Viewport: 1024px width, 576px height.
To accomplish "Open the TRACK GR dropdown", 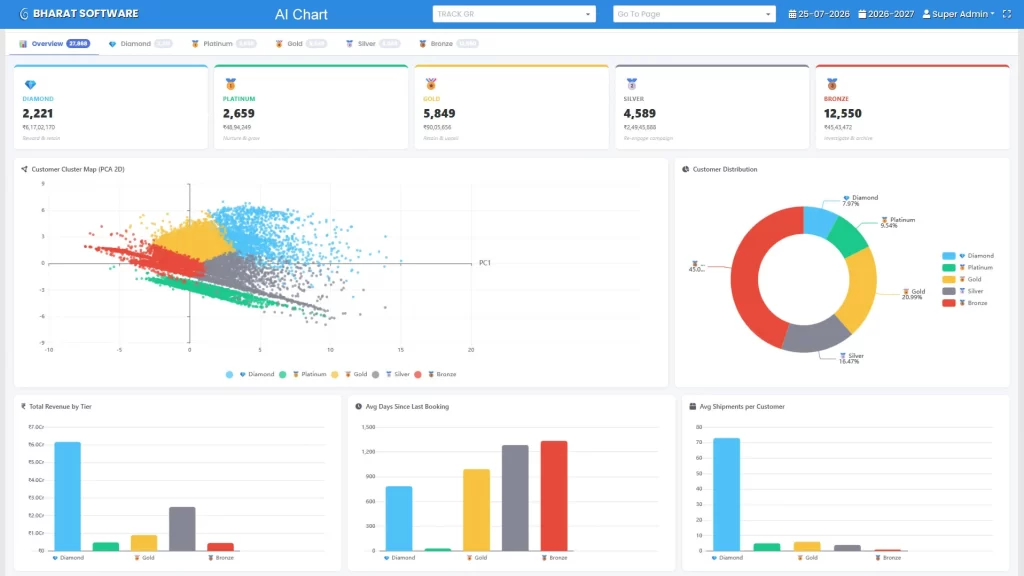I will pyautogui.click(x=514, y=14).
